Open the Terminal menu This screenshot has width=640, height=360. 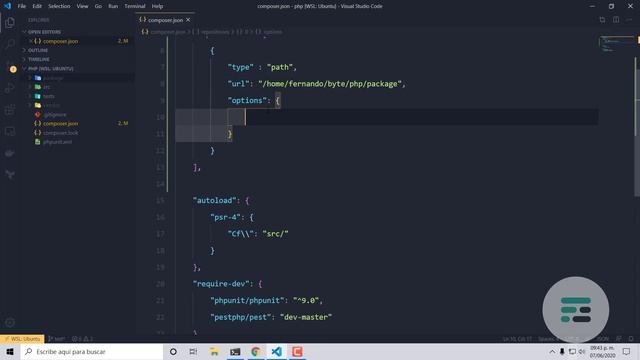pyautogui.click(x=135, y=6)
